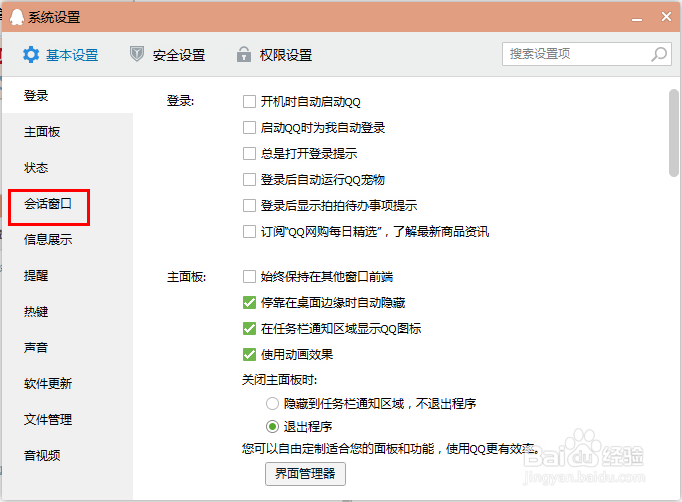Open the 基本设置 tab
The width and height of the screenshot is (682, 502).
[61, 55]
